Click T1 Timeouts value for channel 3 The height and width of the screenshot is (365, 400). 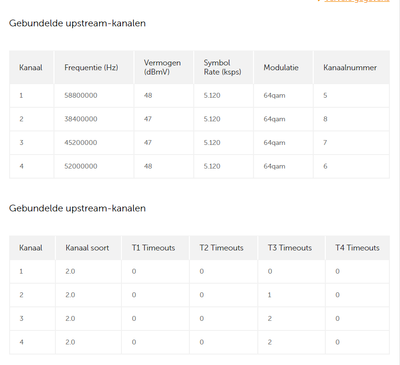134,319
